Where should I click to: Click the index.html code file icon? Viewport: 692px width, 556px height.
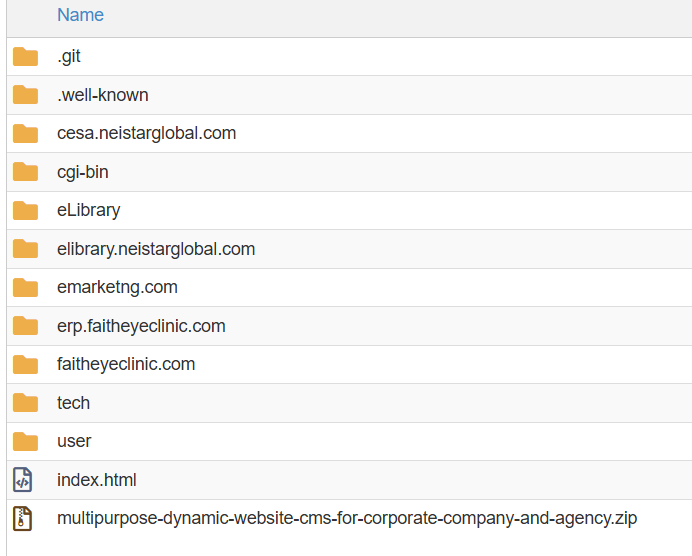pos(23,480)
